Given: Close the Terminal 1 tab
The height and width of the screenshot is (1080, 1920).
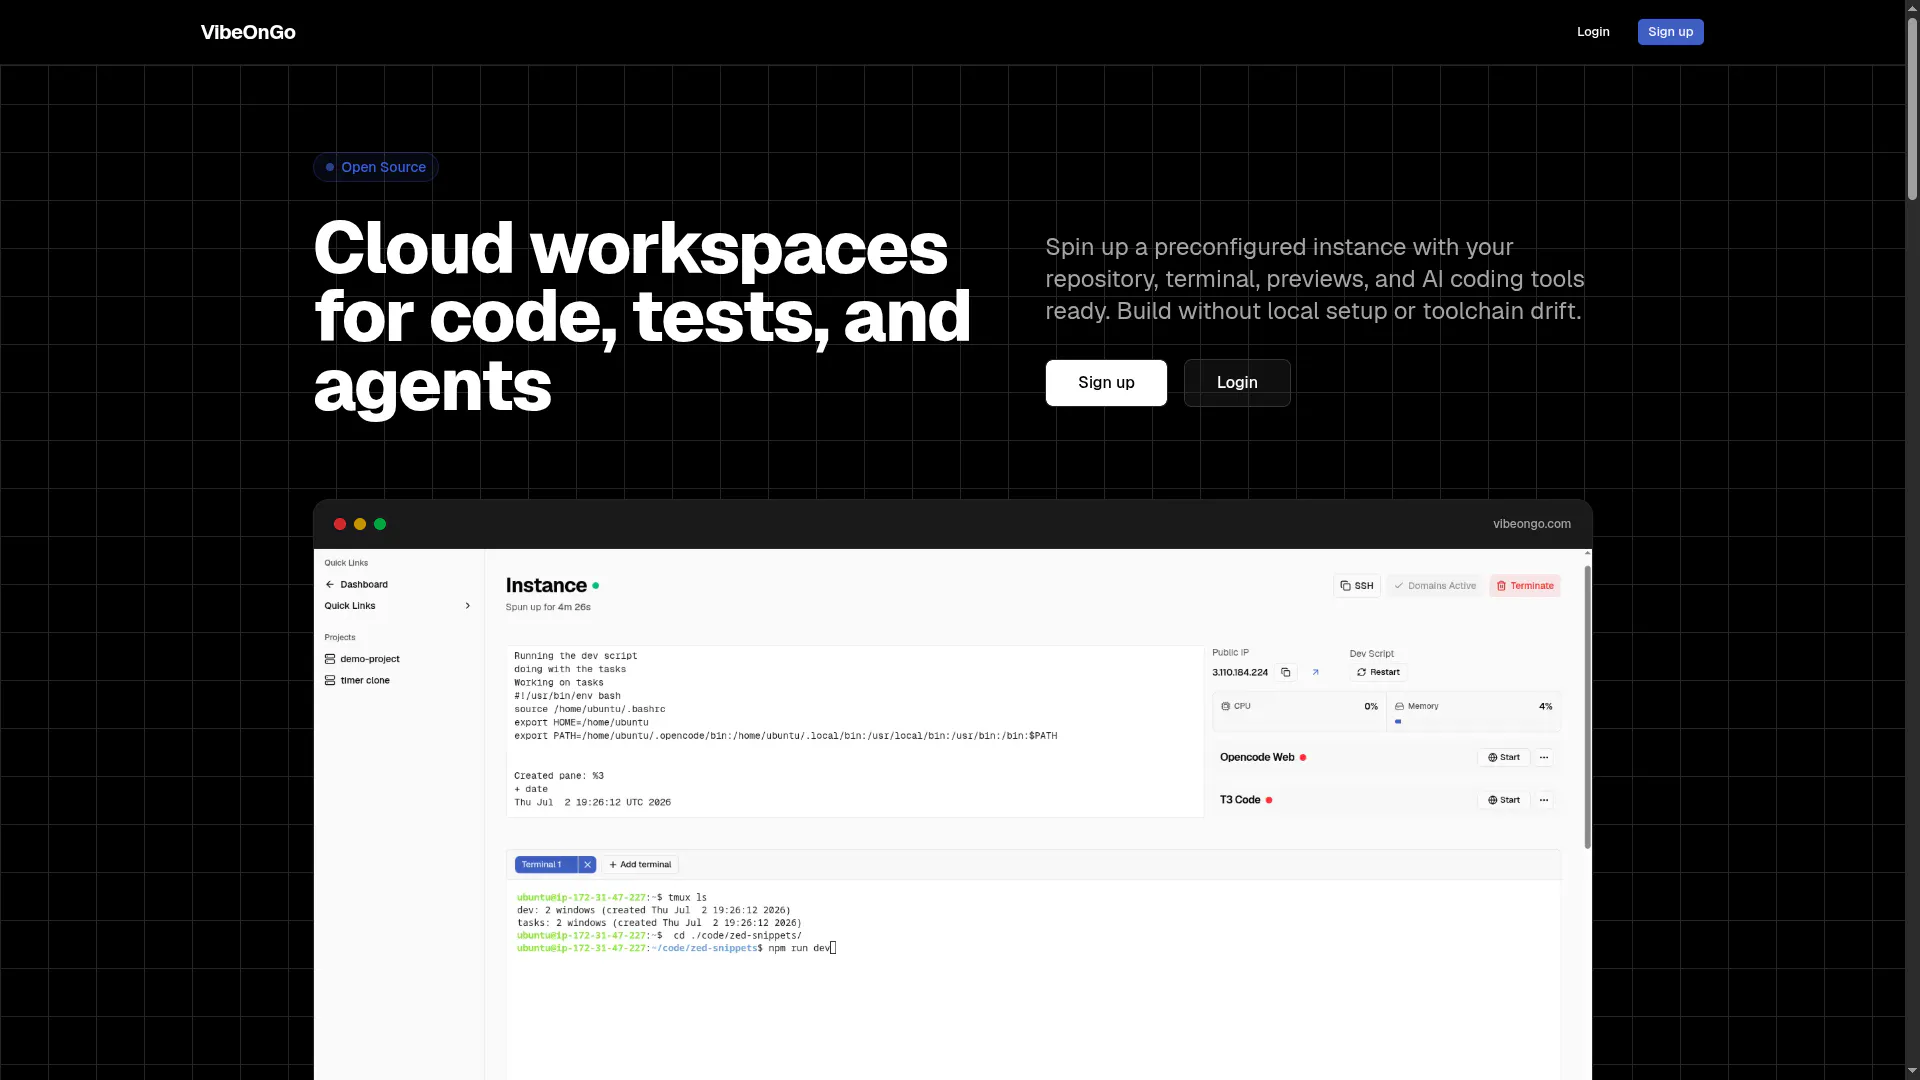Looking at the screenshot, I should (588, 865).
